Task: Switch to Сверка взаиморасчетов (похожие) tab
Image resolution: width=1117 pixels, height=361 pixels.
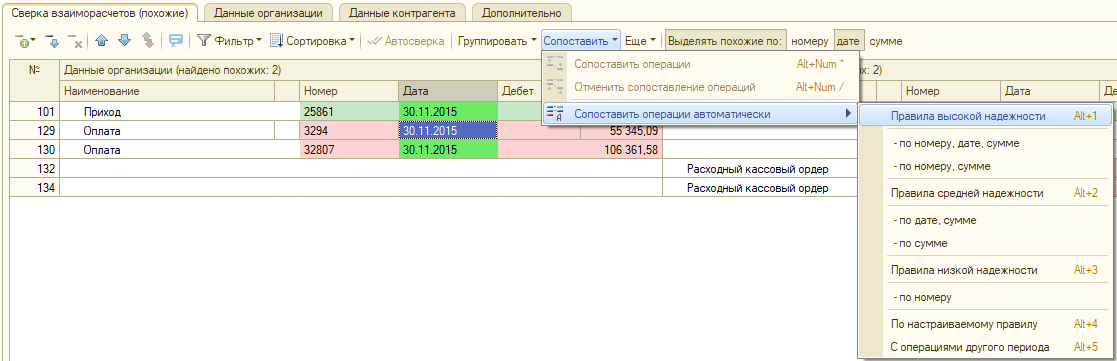Action: point(100,13)
